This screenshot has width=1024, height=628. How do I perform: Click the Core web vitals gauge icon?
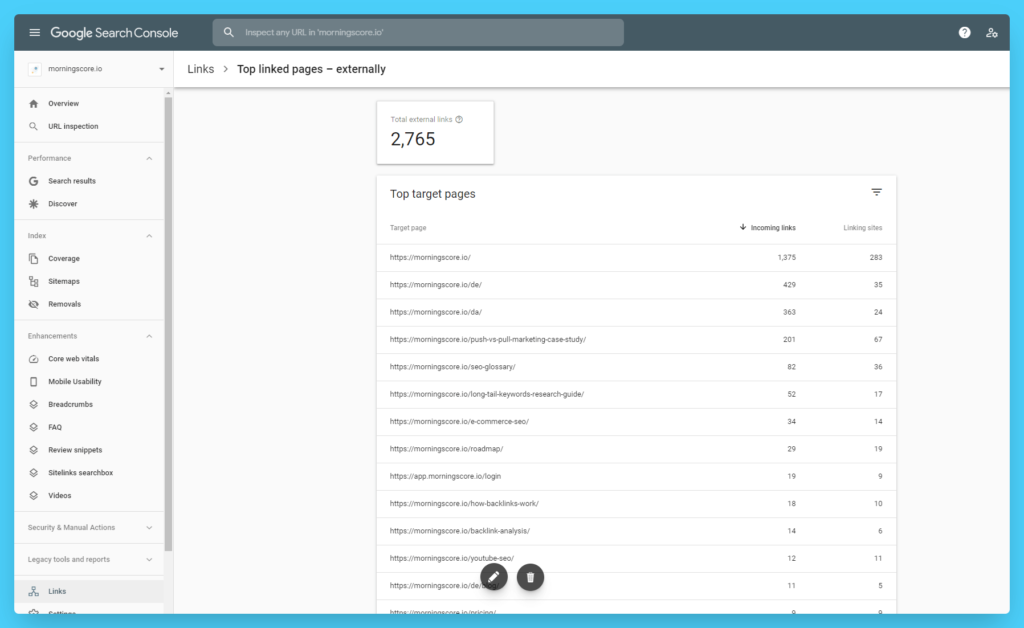(x=34, y=359)
